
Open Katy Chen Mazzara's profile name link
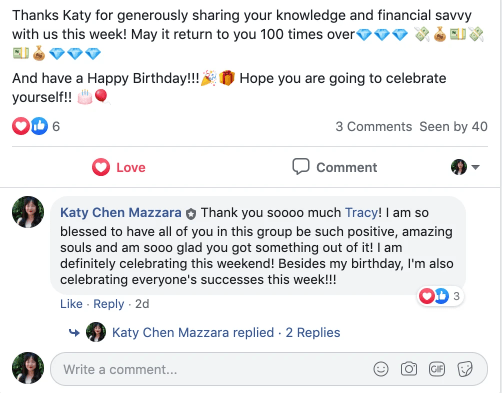(121, 212)
